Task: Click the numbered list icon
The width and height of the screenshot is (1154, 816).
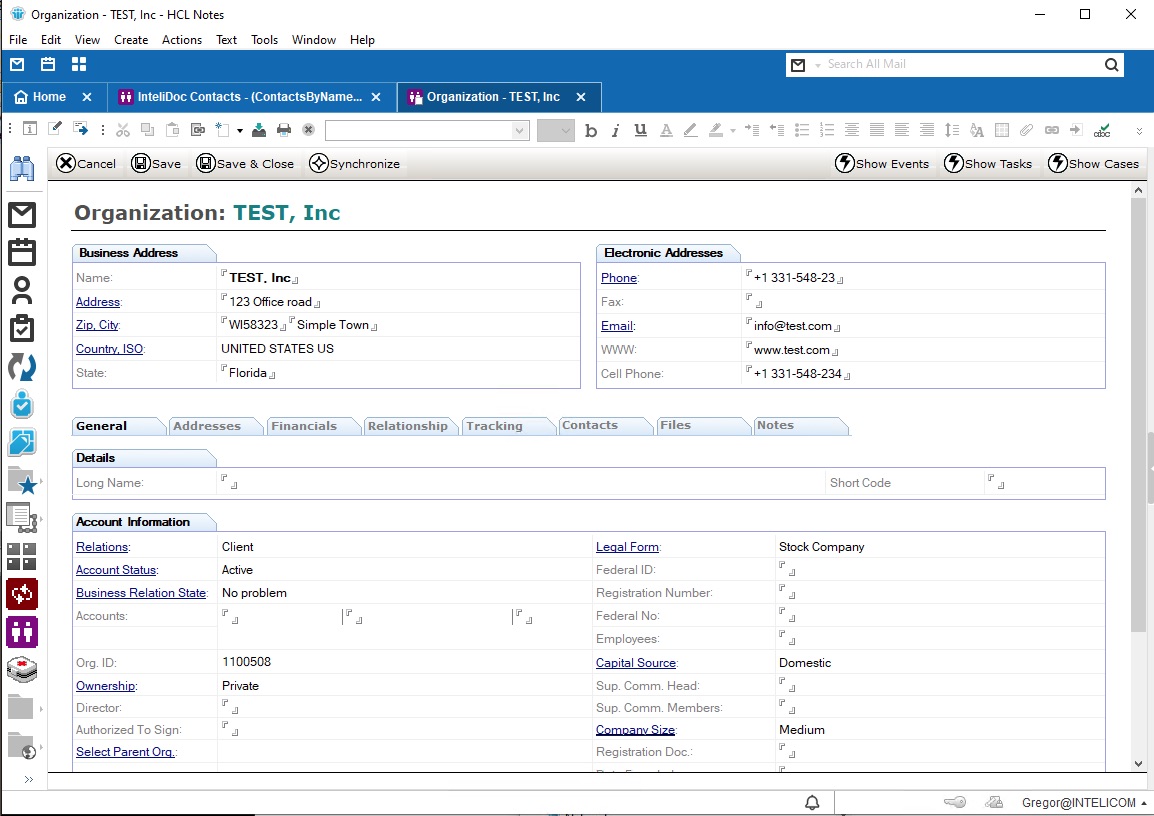Action: tap(827, 130)
